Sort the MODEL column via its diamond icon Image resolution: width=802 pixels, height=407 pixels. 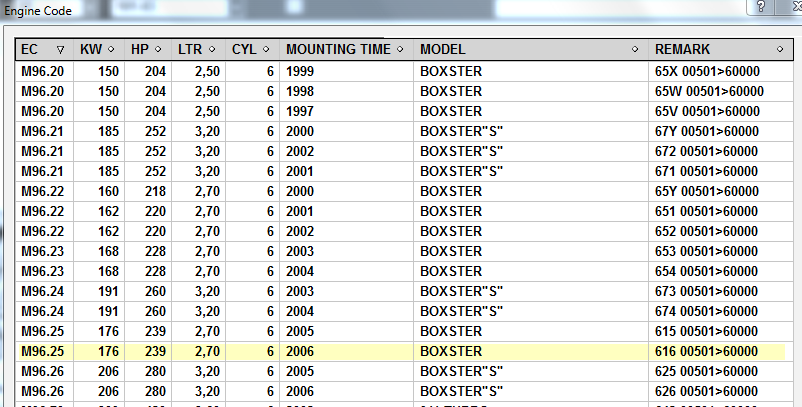coord(635,50)
